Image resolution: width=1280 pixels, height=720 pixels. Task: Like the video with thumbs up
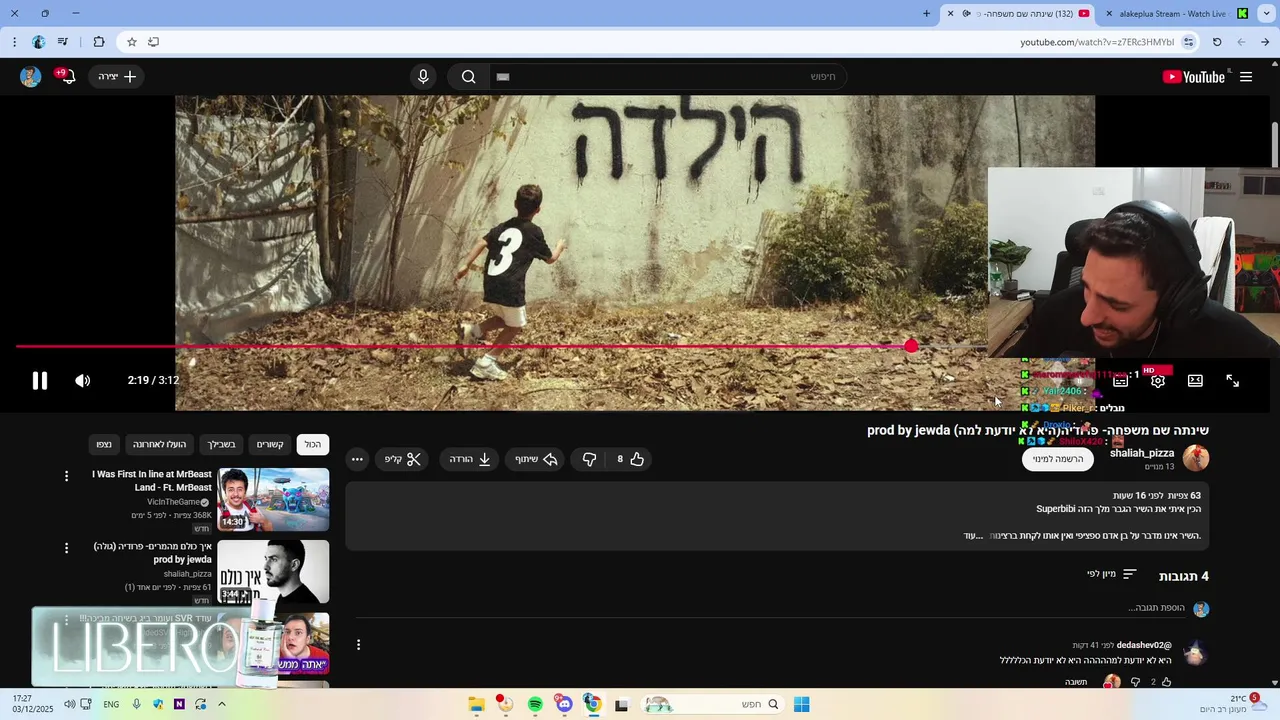[x=629, y=459]
